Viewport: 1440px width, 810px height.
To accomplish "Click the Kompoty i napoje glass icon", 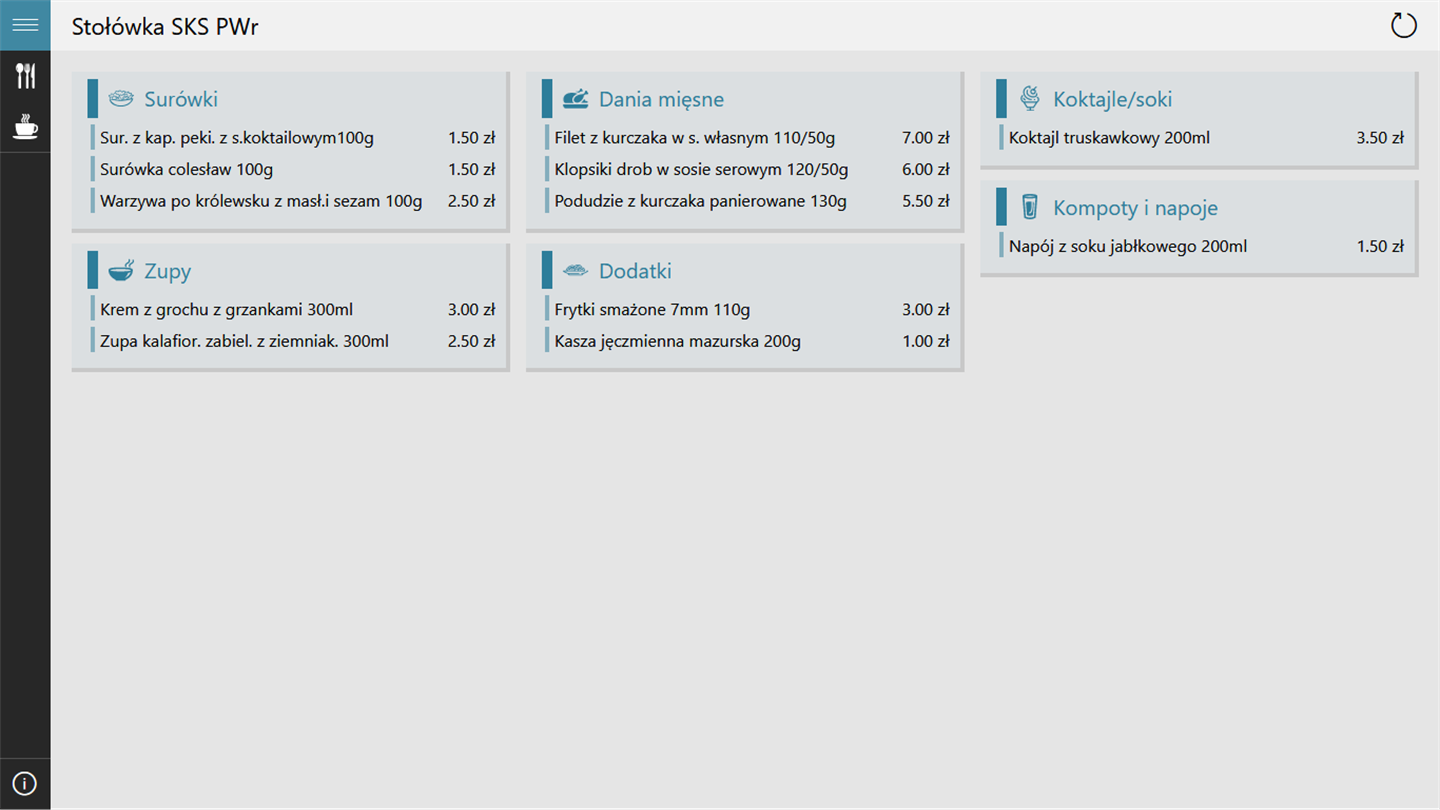I will [x=1030, y=207].
